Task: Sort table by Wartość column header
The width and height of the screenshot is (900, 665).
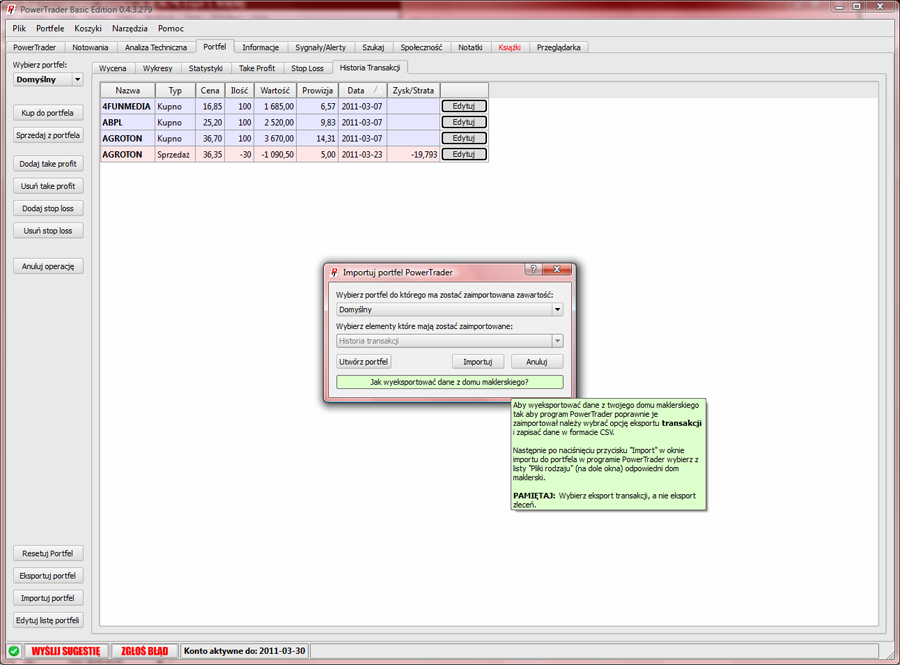Action: 275,90
